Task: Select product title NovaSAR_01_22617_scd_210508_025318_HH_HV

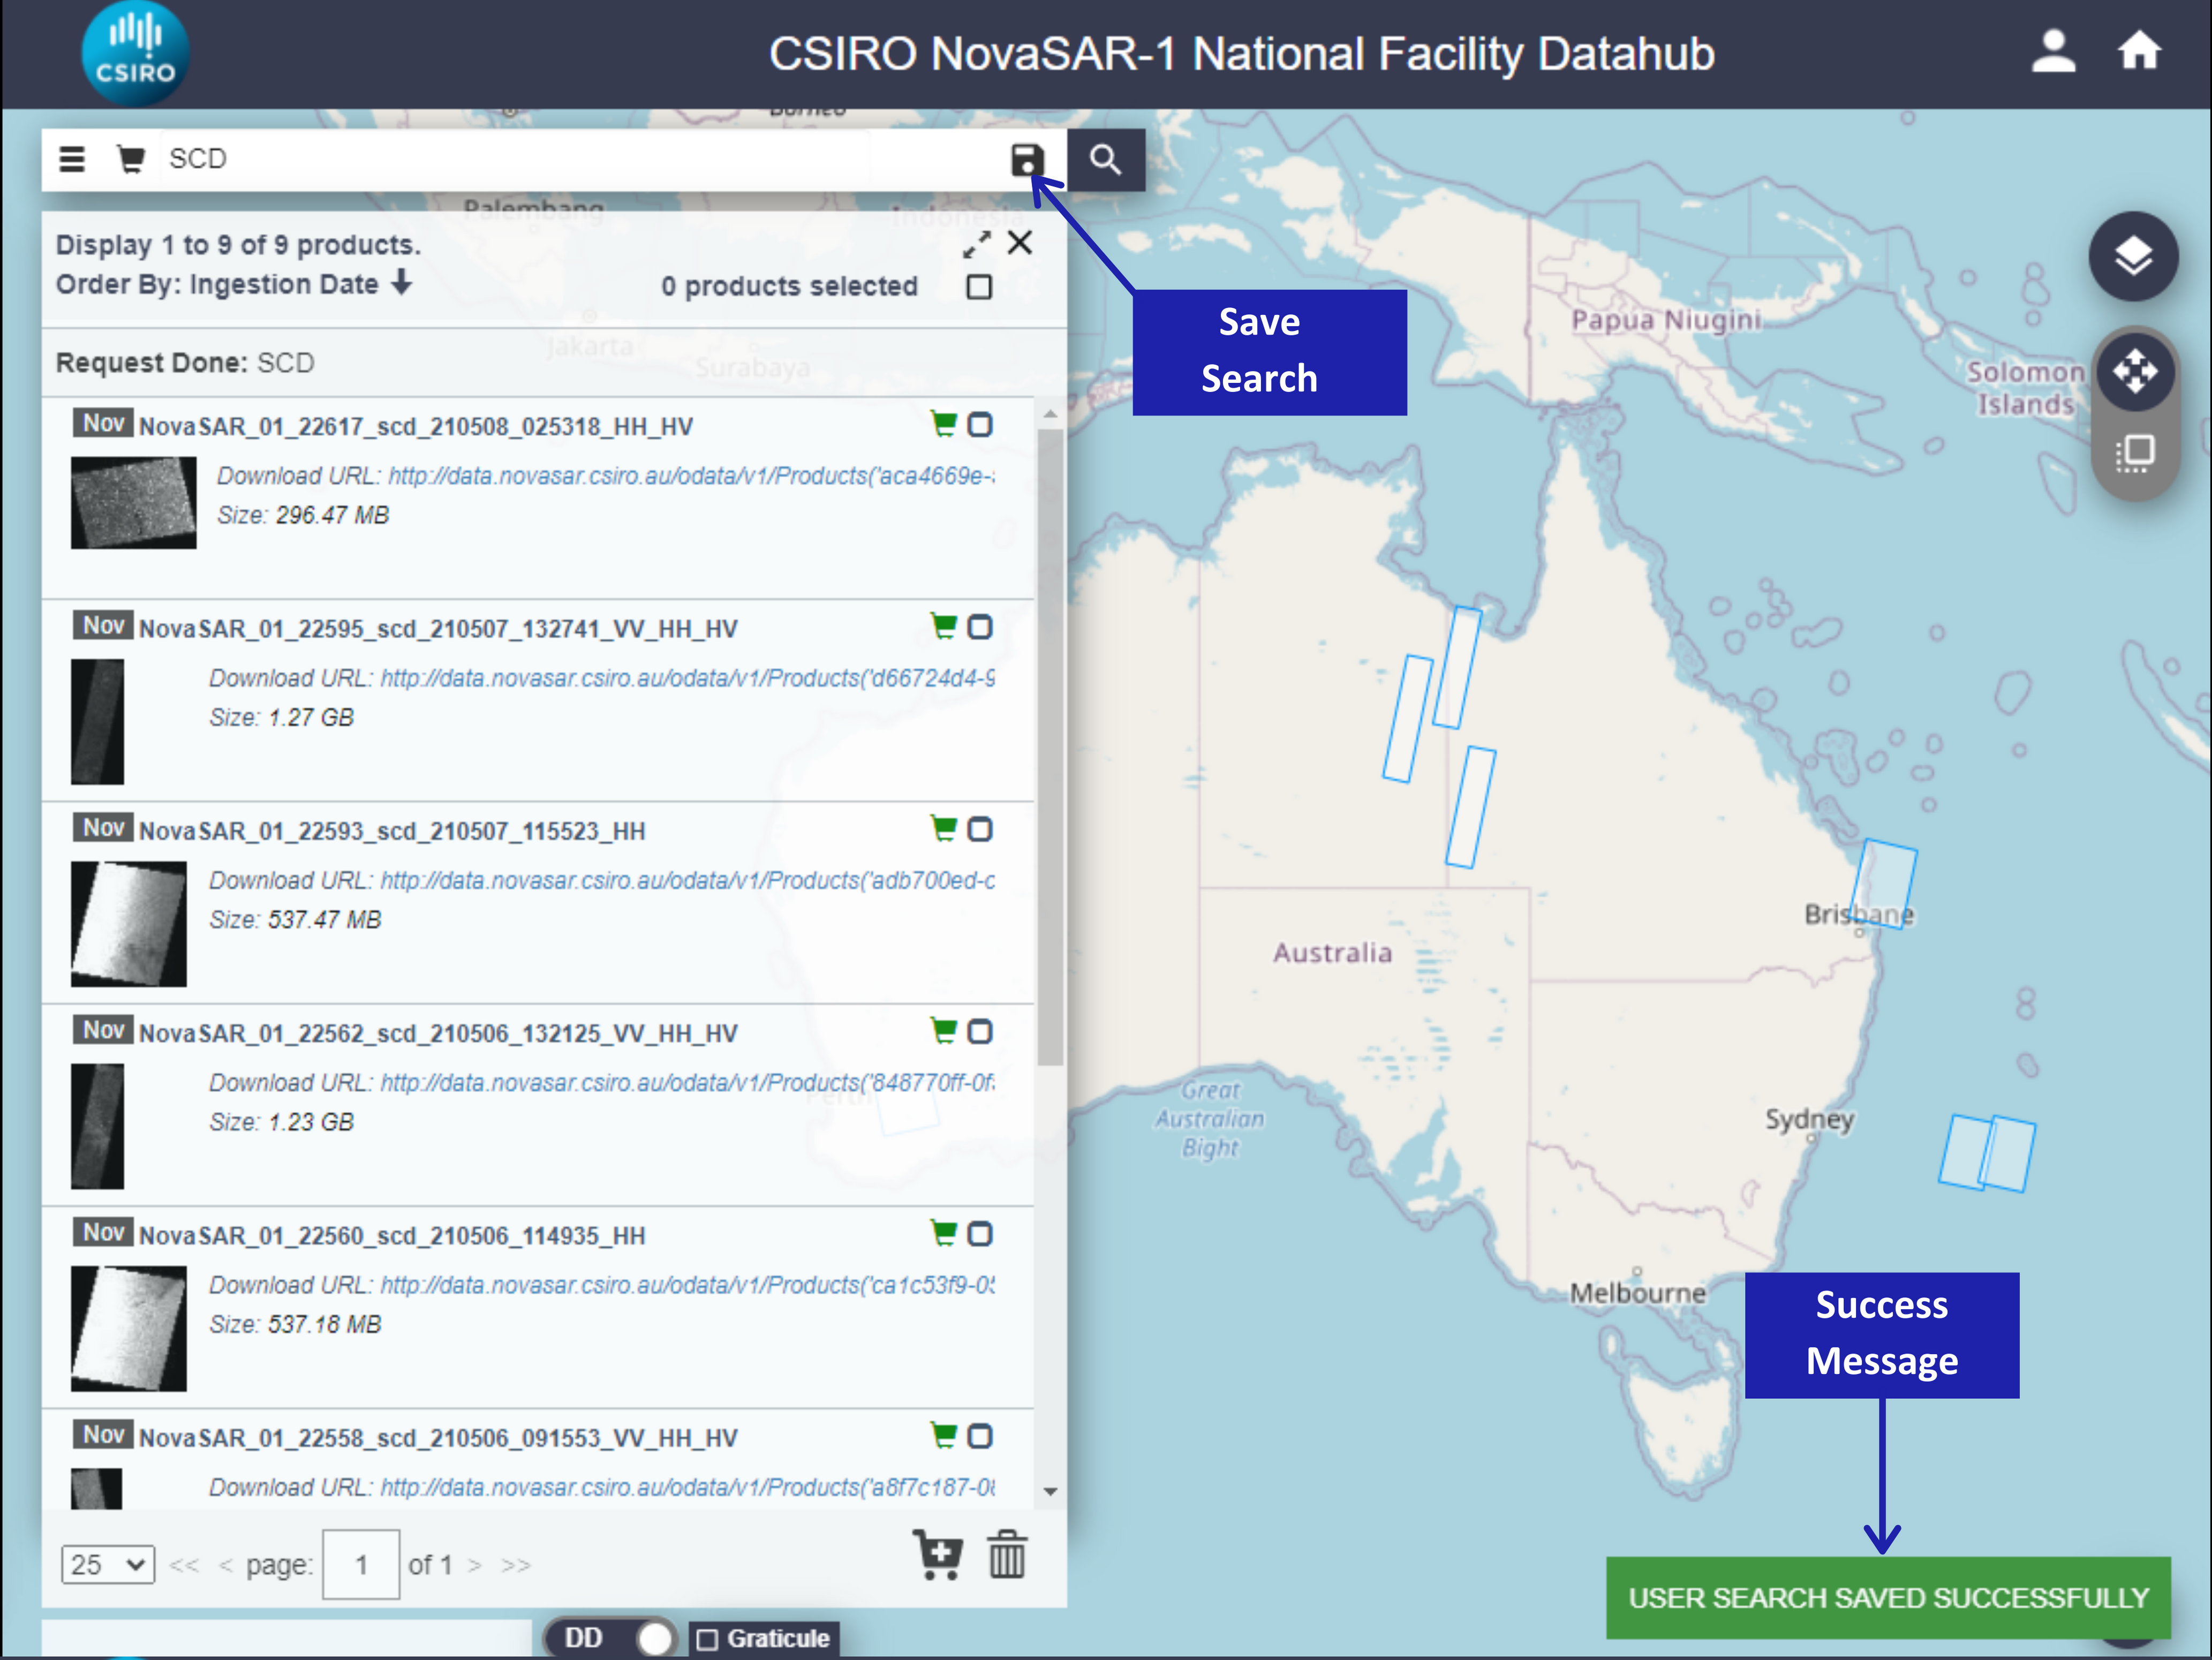Action: coord(415,427)
